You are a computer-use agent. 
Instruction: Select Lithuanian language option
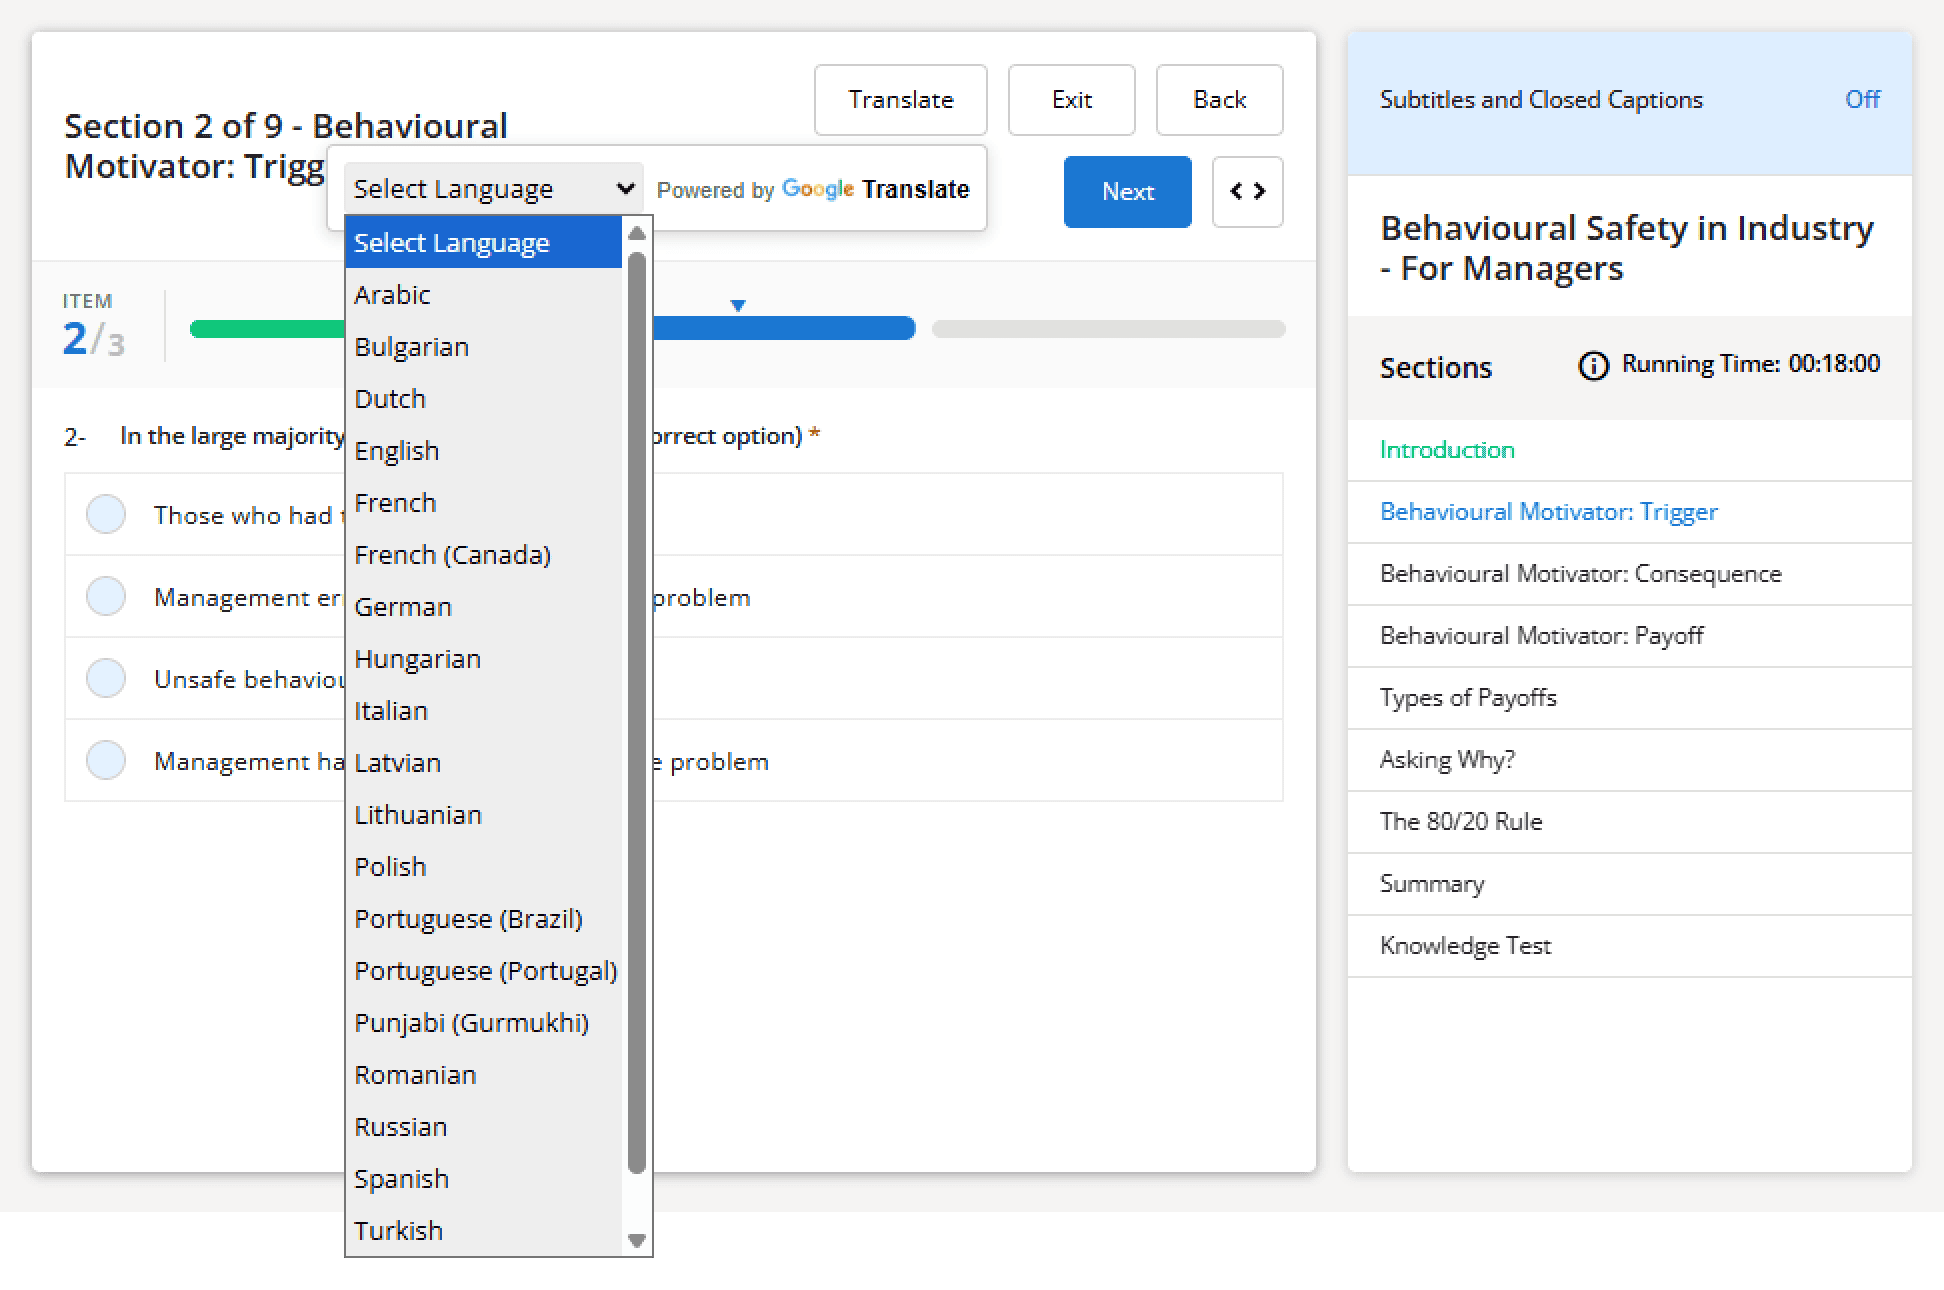point(484,814)
